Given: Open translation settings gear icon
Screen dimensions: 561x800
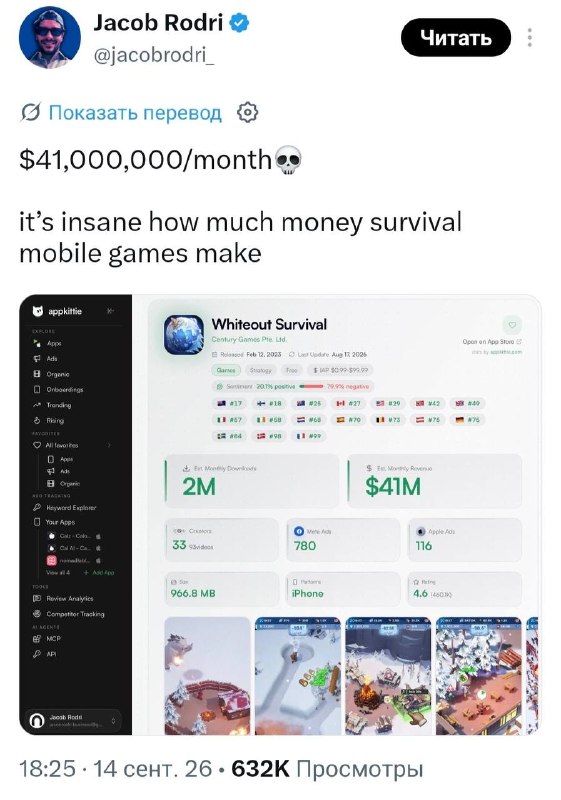Looking at the screenshot, I should tap(247, 113).
